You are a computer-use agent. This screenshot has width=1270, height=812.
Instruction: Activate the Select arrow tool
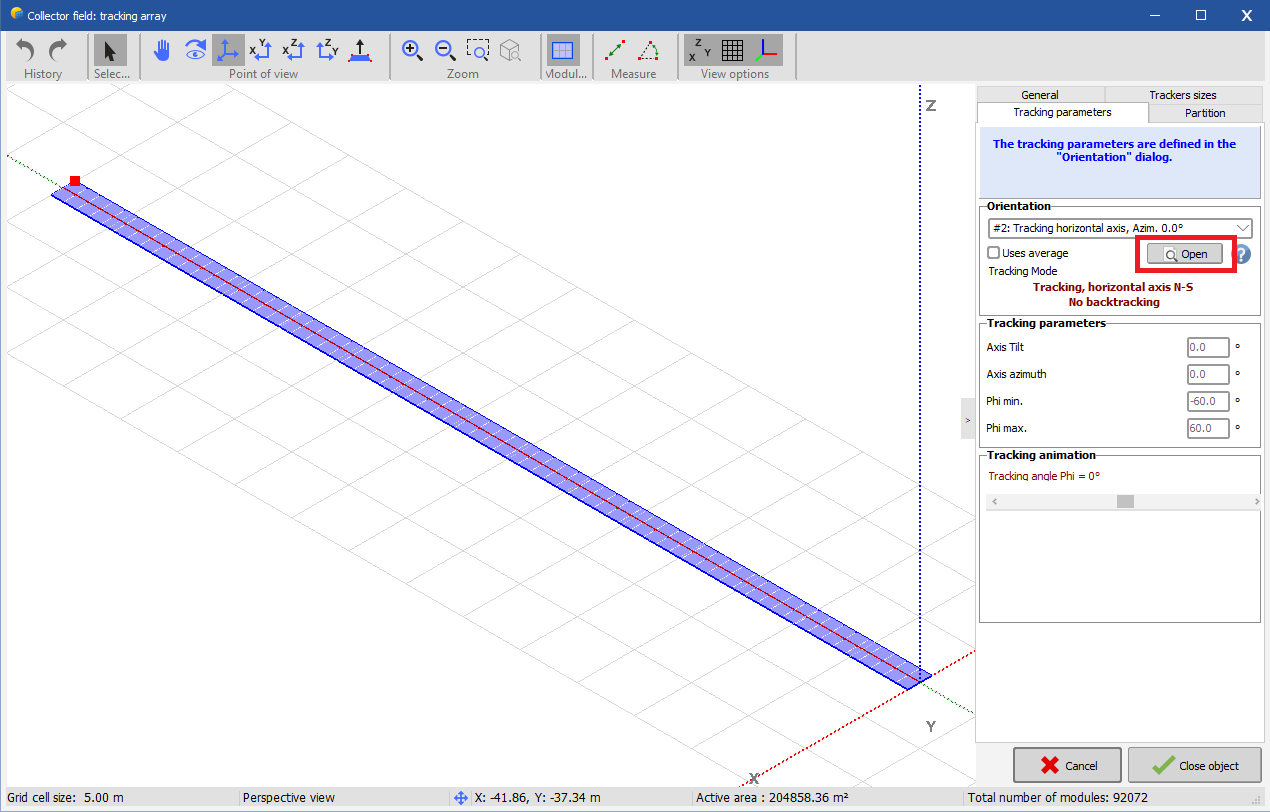coord(111,50)
